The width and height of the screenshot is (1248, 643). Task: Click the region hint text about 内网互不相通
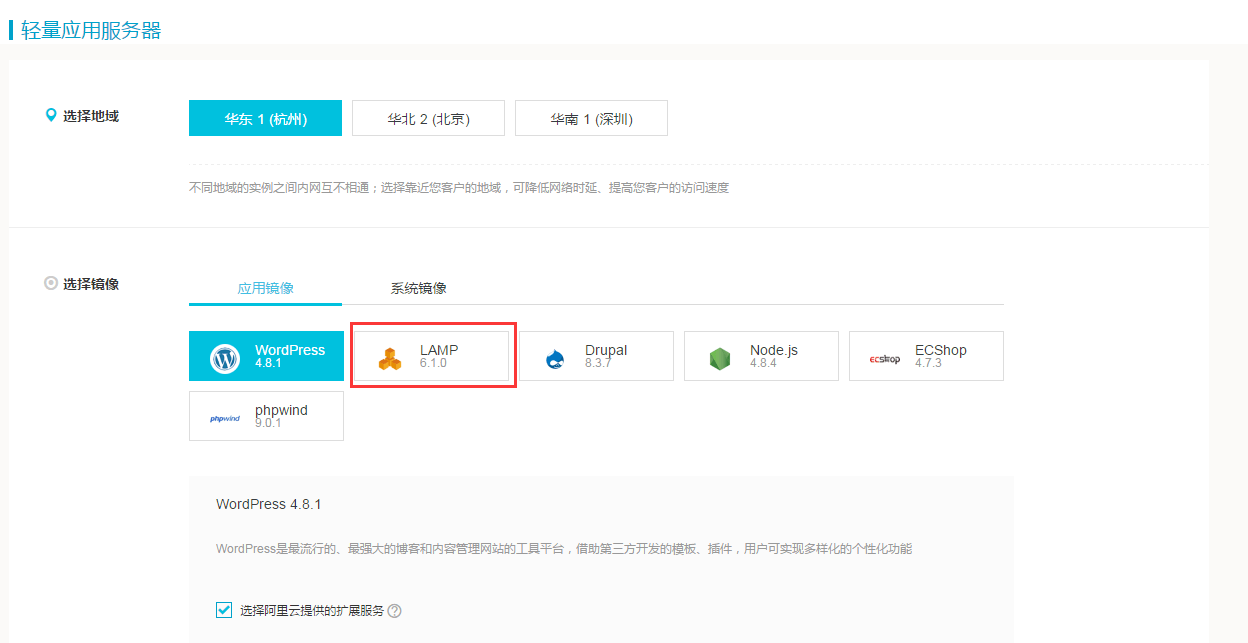459,187
